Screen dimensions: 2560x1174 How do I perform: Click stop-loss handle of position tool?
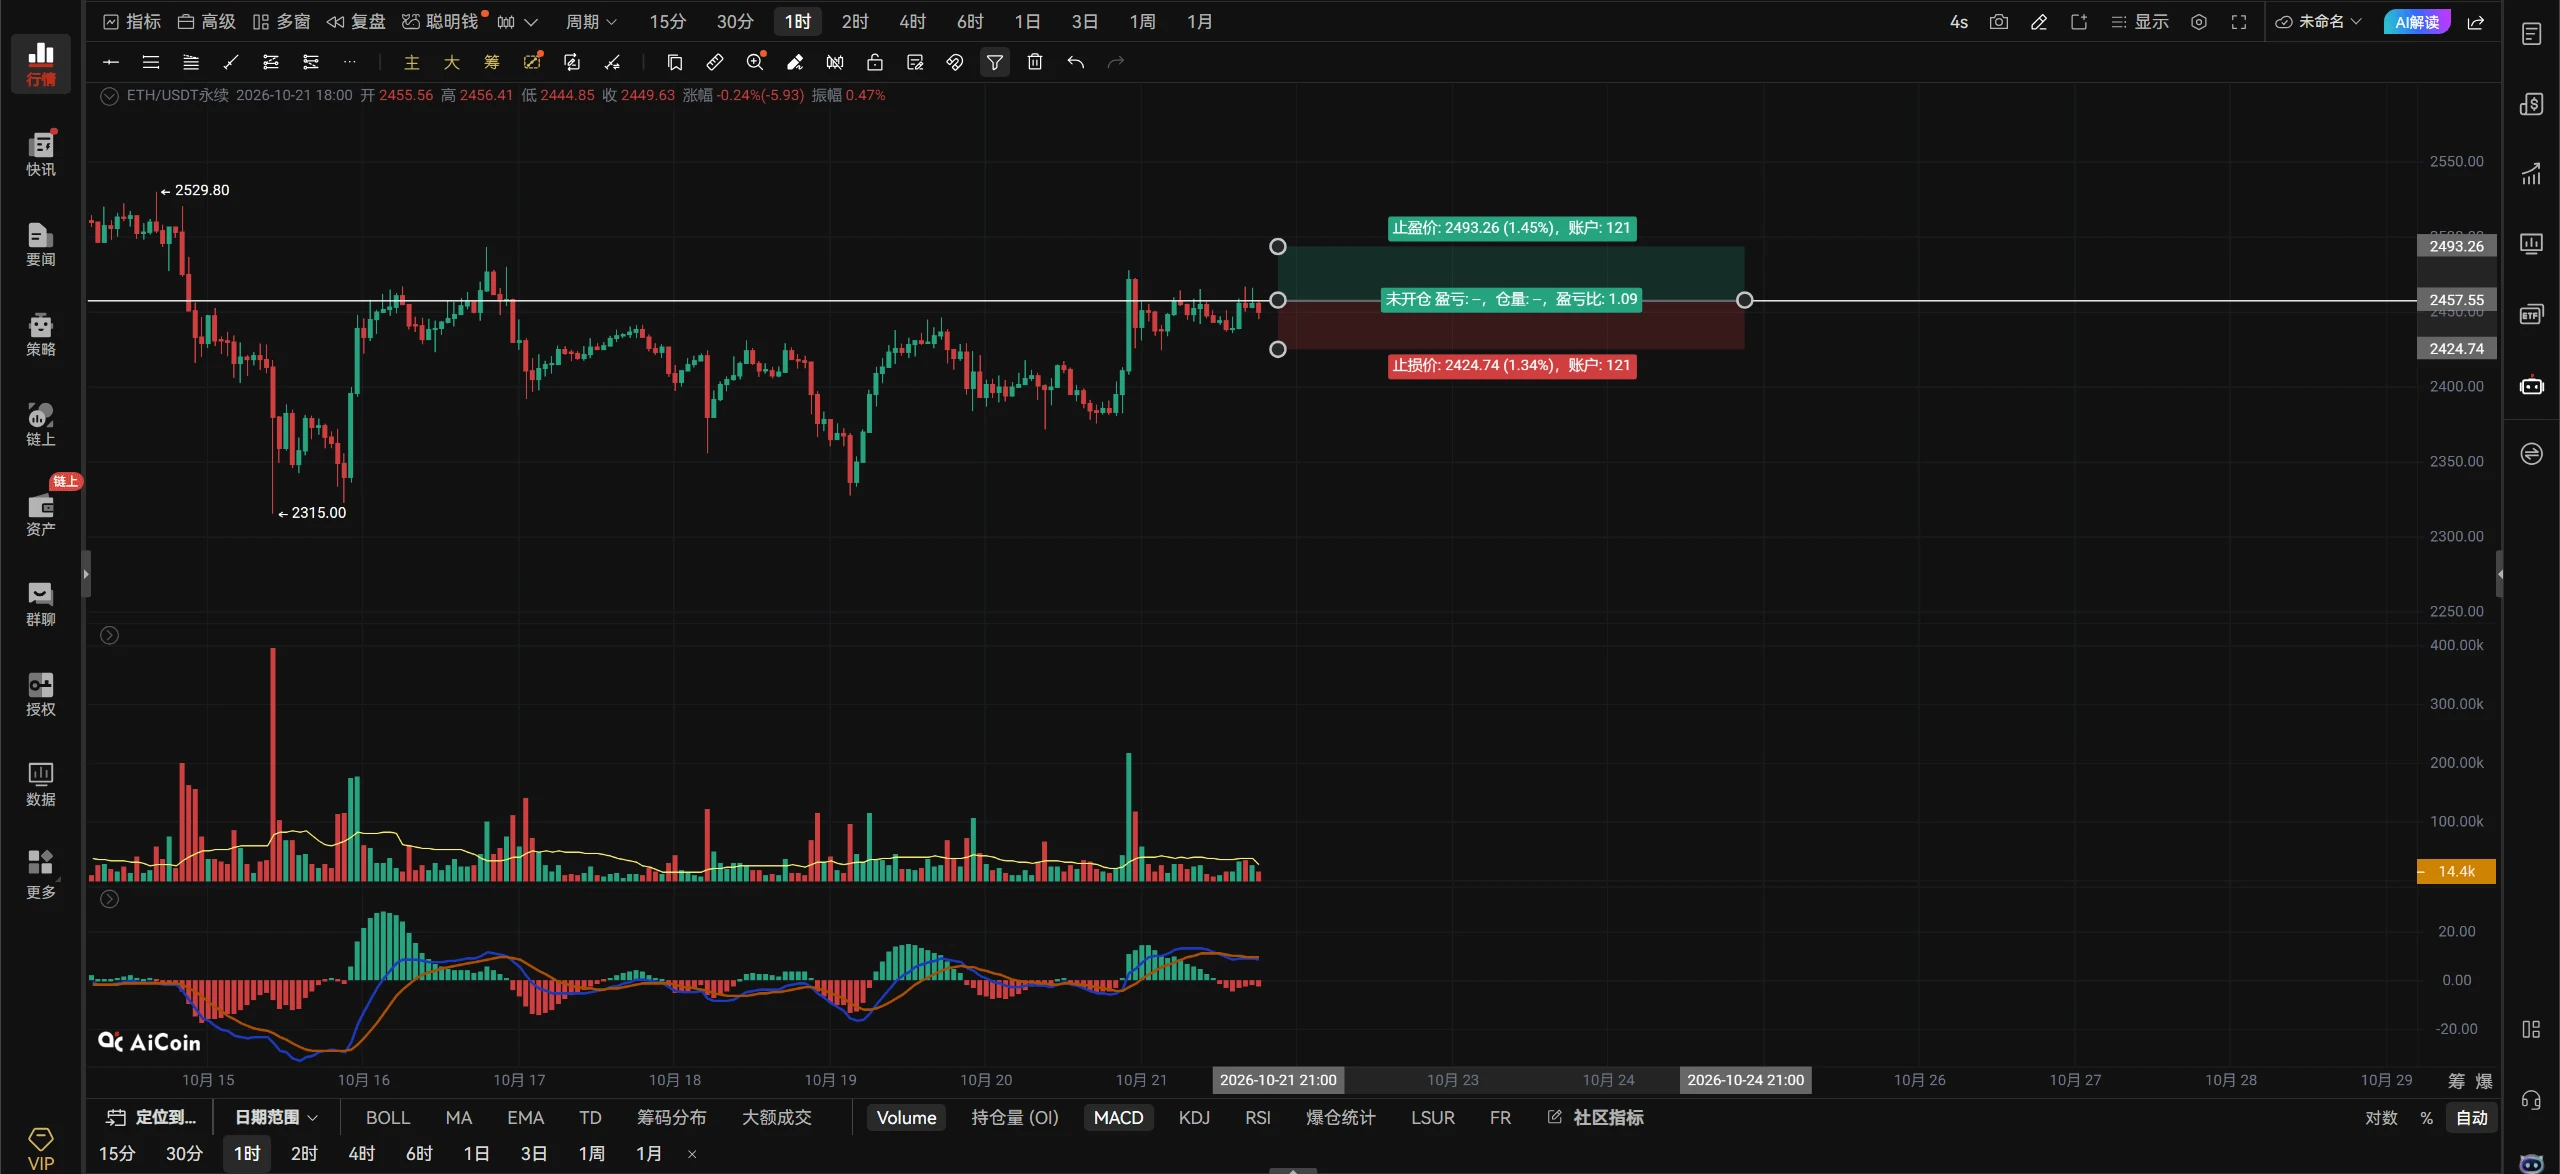tap(1278, 349)
